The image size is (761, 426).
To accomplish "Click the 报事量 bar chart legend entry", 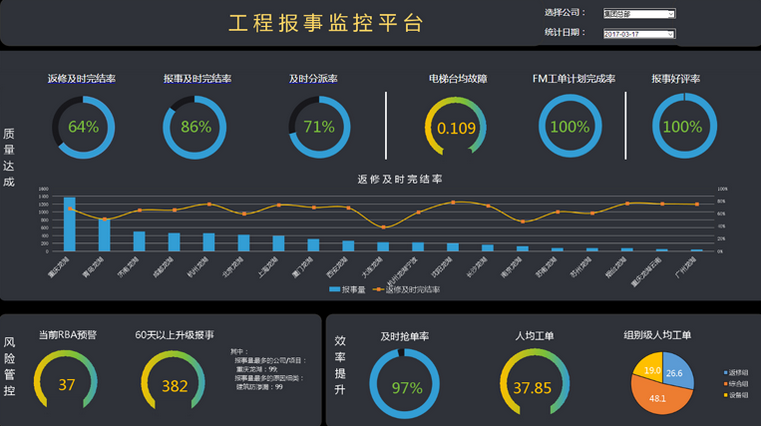I will (347, 290).
